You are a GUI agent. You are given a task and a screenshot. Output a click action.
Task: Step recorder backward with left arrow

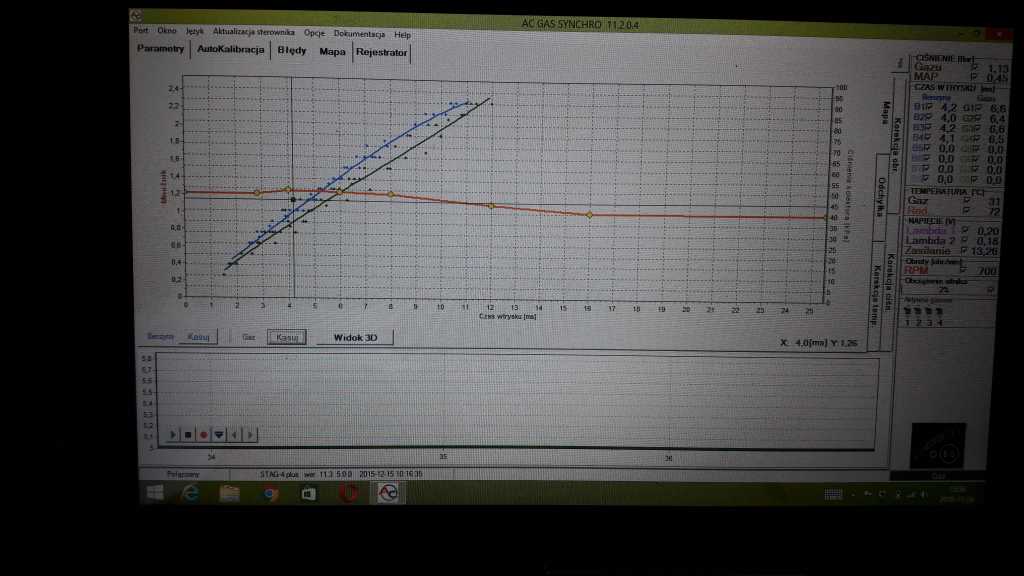[x=234, y=434]
